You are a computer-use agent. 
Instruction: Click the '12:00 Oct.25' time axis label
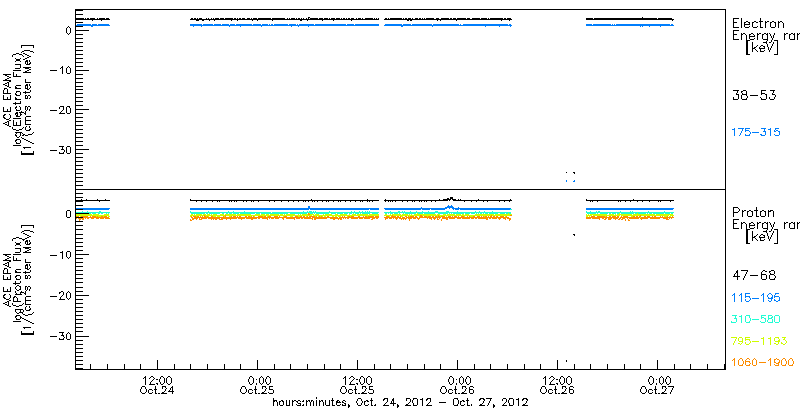(357, 386)
